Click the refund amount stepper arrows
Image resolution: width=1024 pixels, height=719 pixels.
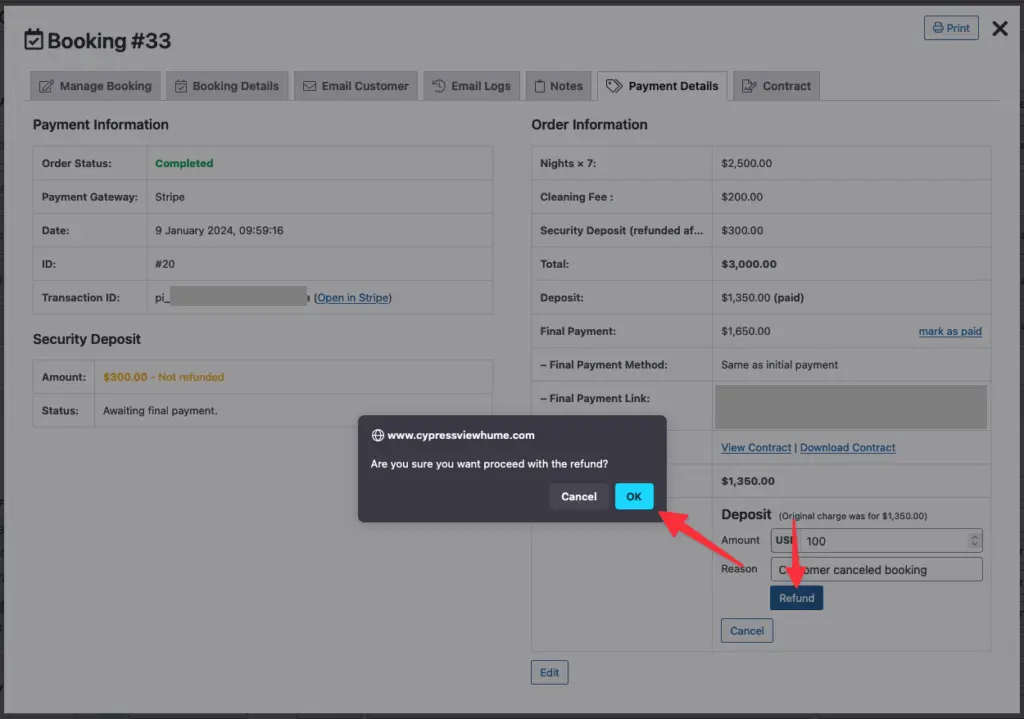[x=974, y=541]
